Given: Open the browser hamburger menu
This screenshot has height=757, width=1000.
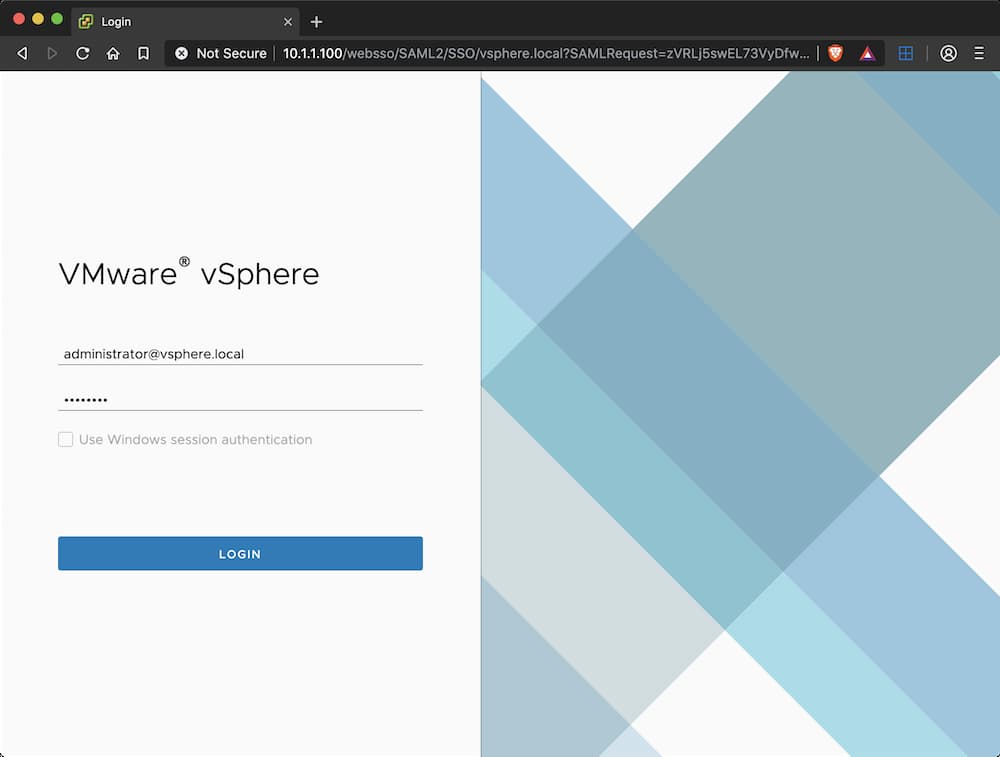Looking at the screenshot, I should tap(979, 54).
